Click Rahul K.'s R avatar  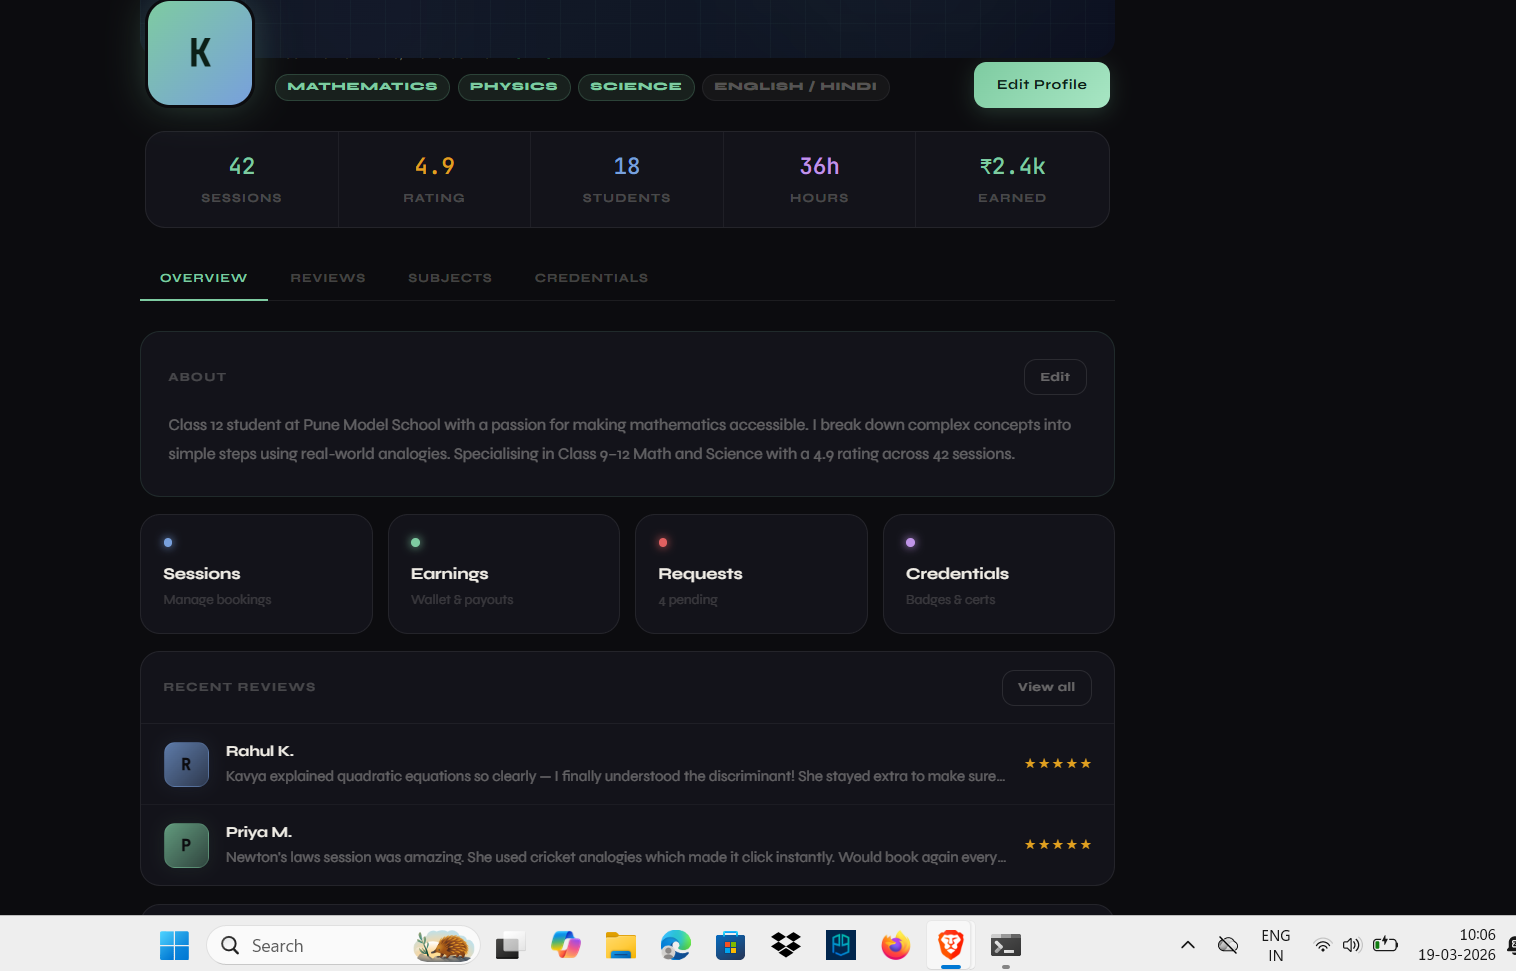coord(186,765)
